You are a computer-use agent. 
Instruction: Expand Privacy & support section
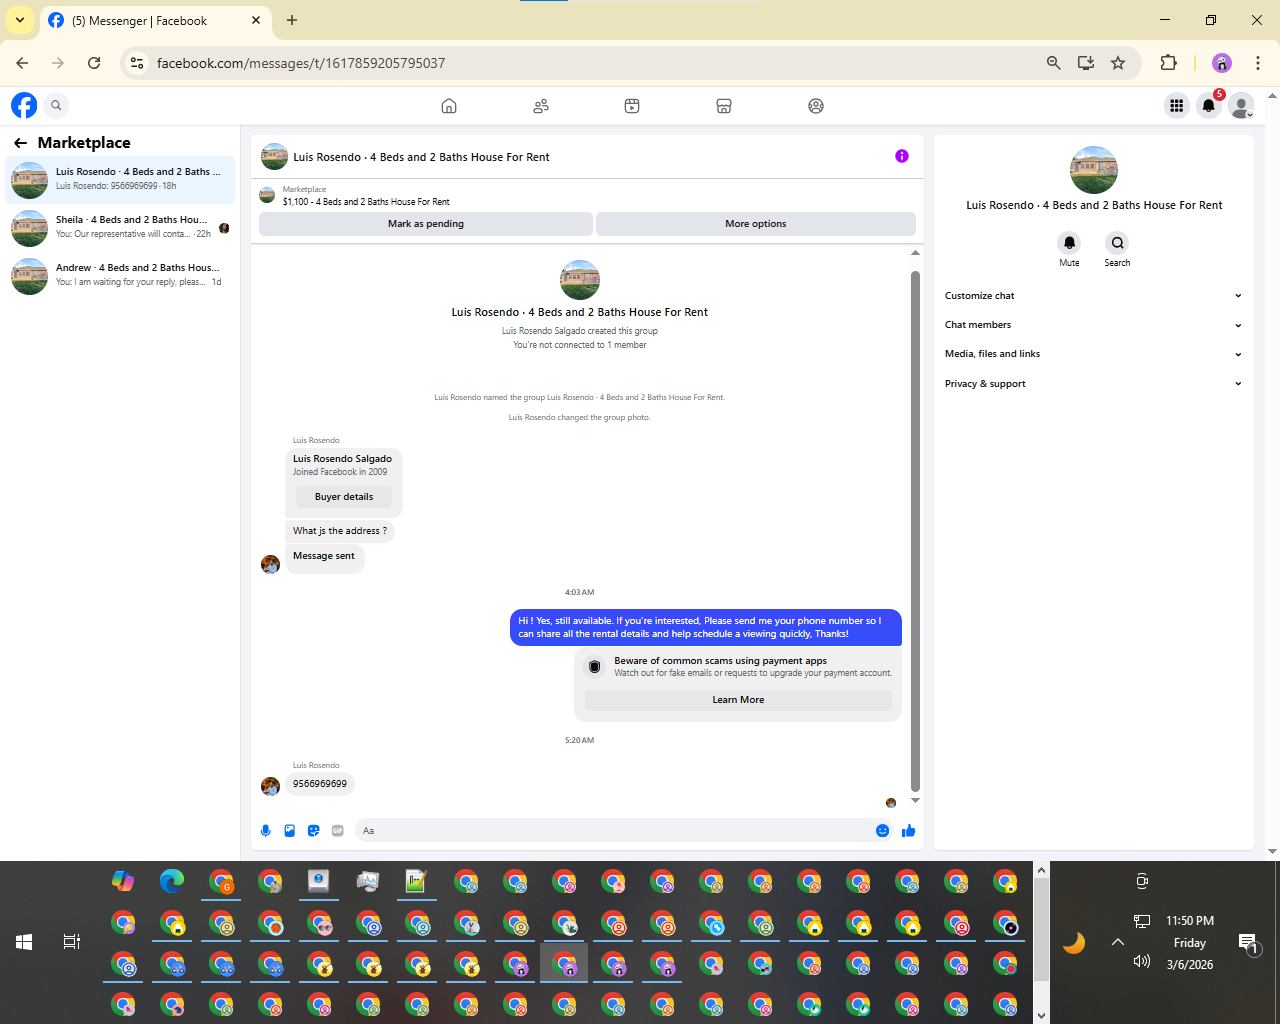1093,384
